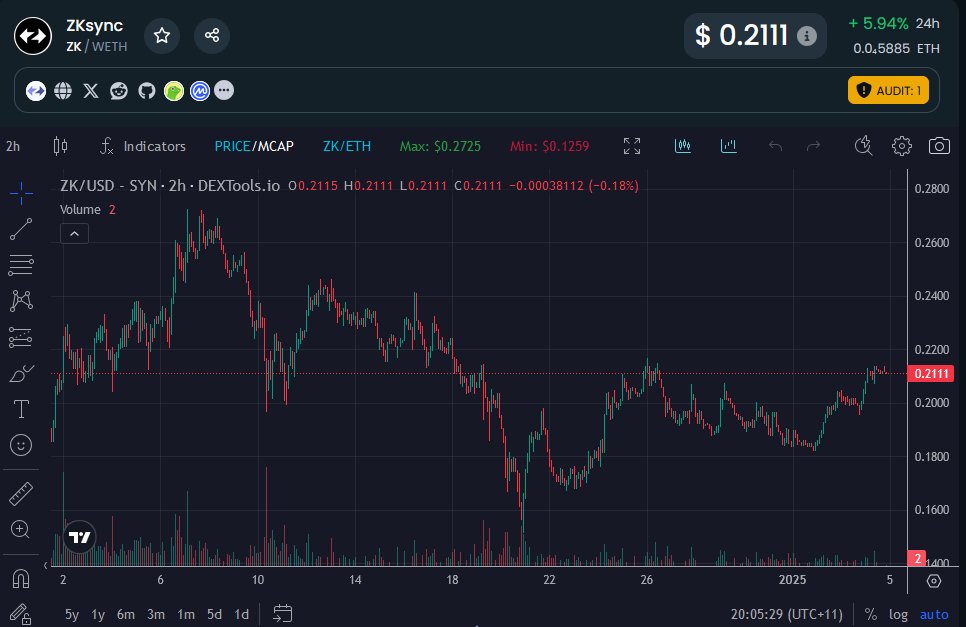Open the quick search lightning icon
The width and height of the screenshot is (966, 627).
pyautogui.click(x=864, y=146)
